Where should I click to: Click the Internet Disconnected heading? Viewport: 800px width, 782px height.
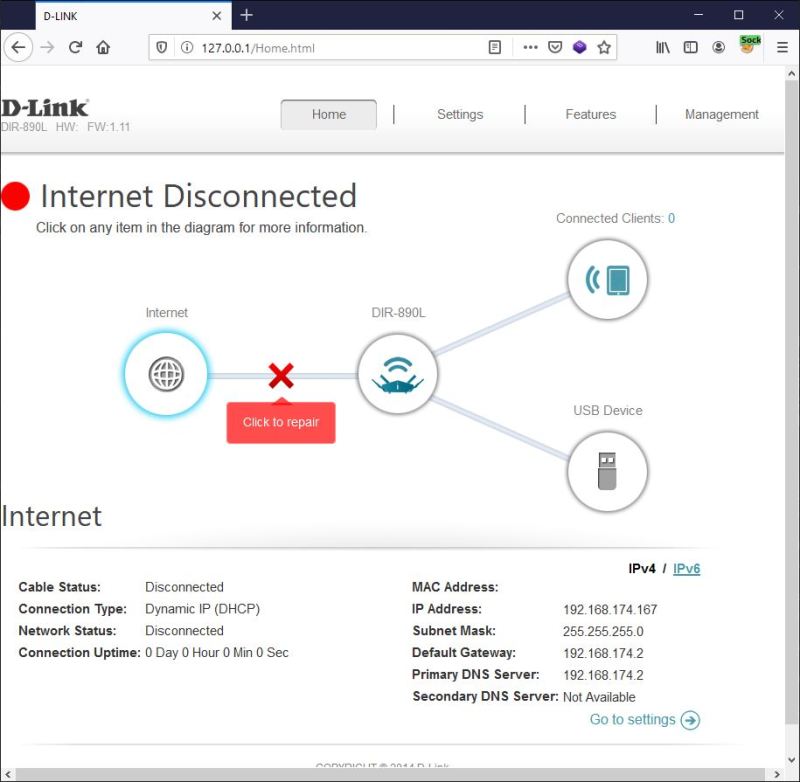(198, 196)
